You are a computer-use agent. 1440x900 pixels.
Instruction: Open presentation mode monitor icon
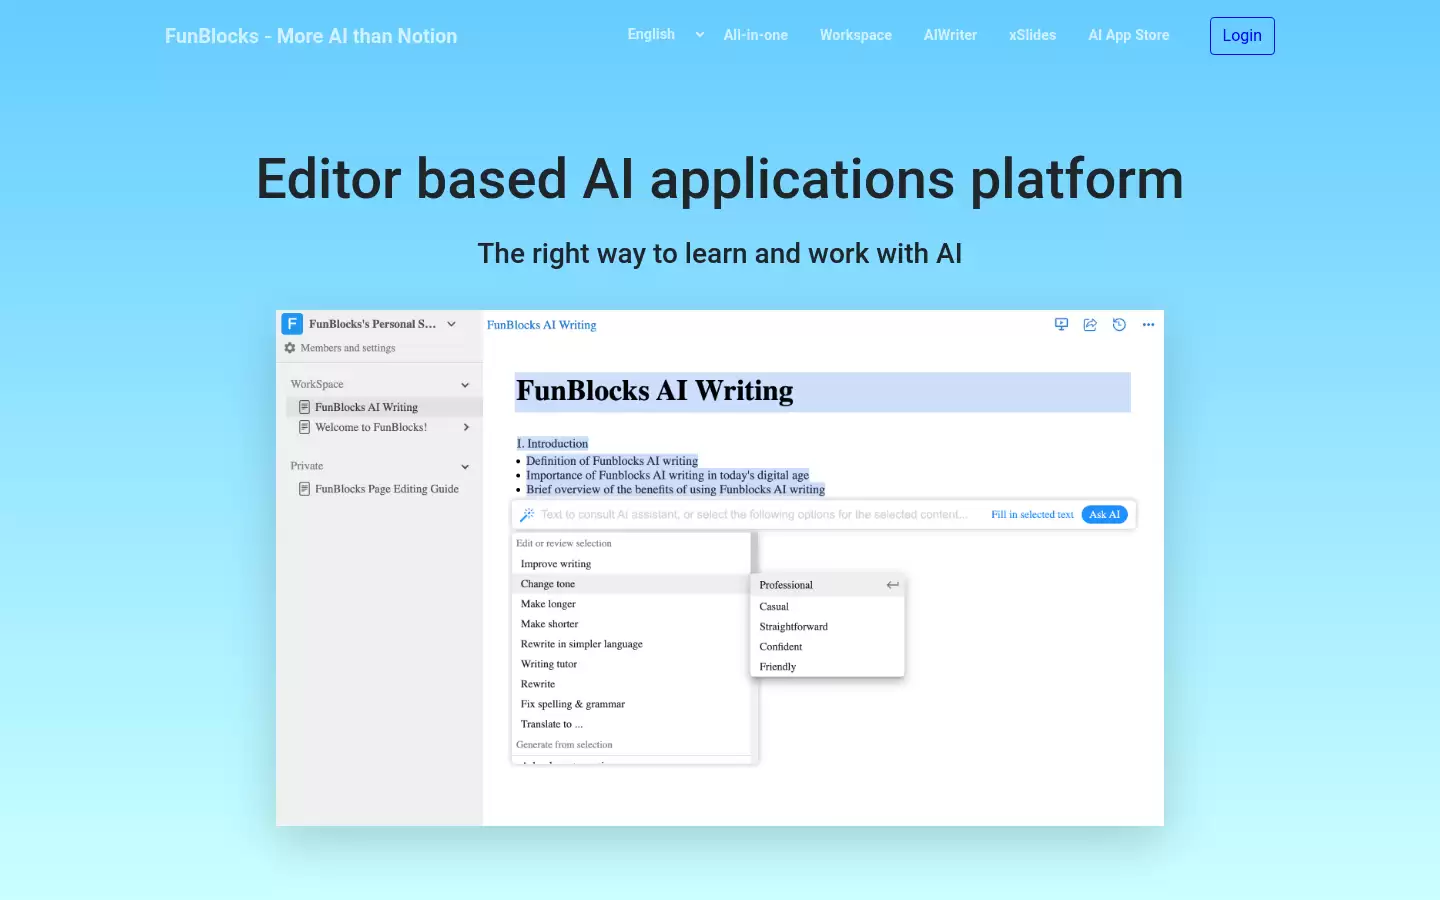click(1061, 324)
